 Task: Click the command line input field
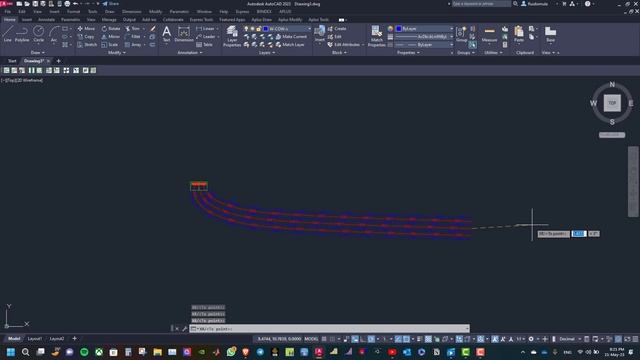coord(329,329)
